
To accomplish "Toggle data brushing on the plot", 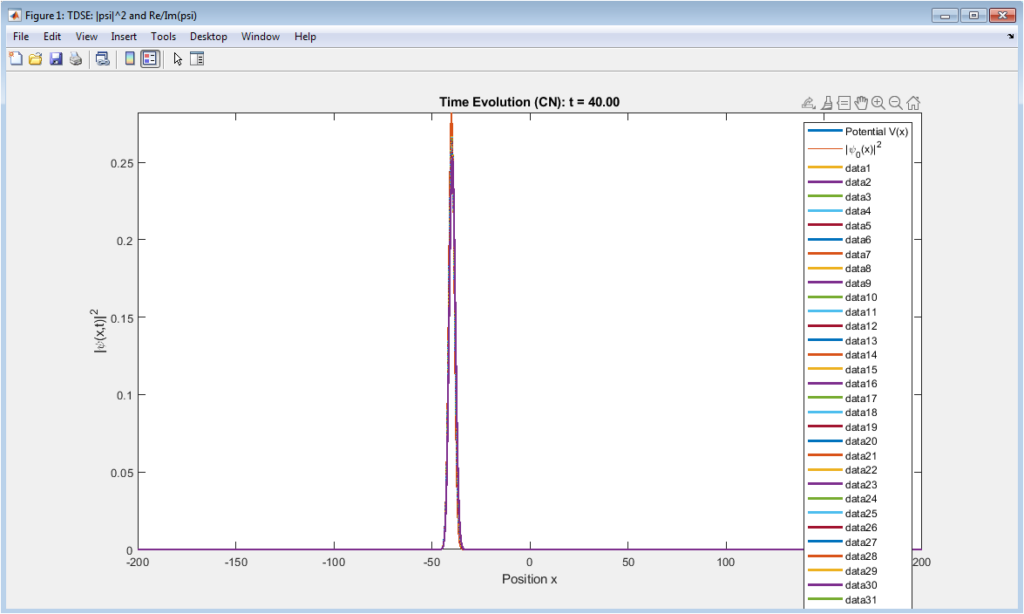I will pyautogui.click(x=826, y=101).
